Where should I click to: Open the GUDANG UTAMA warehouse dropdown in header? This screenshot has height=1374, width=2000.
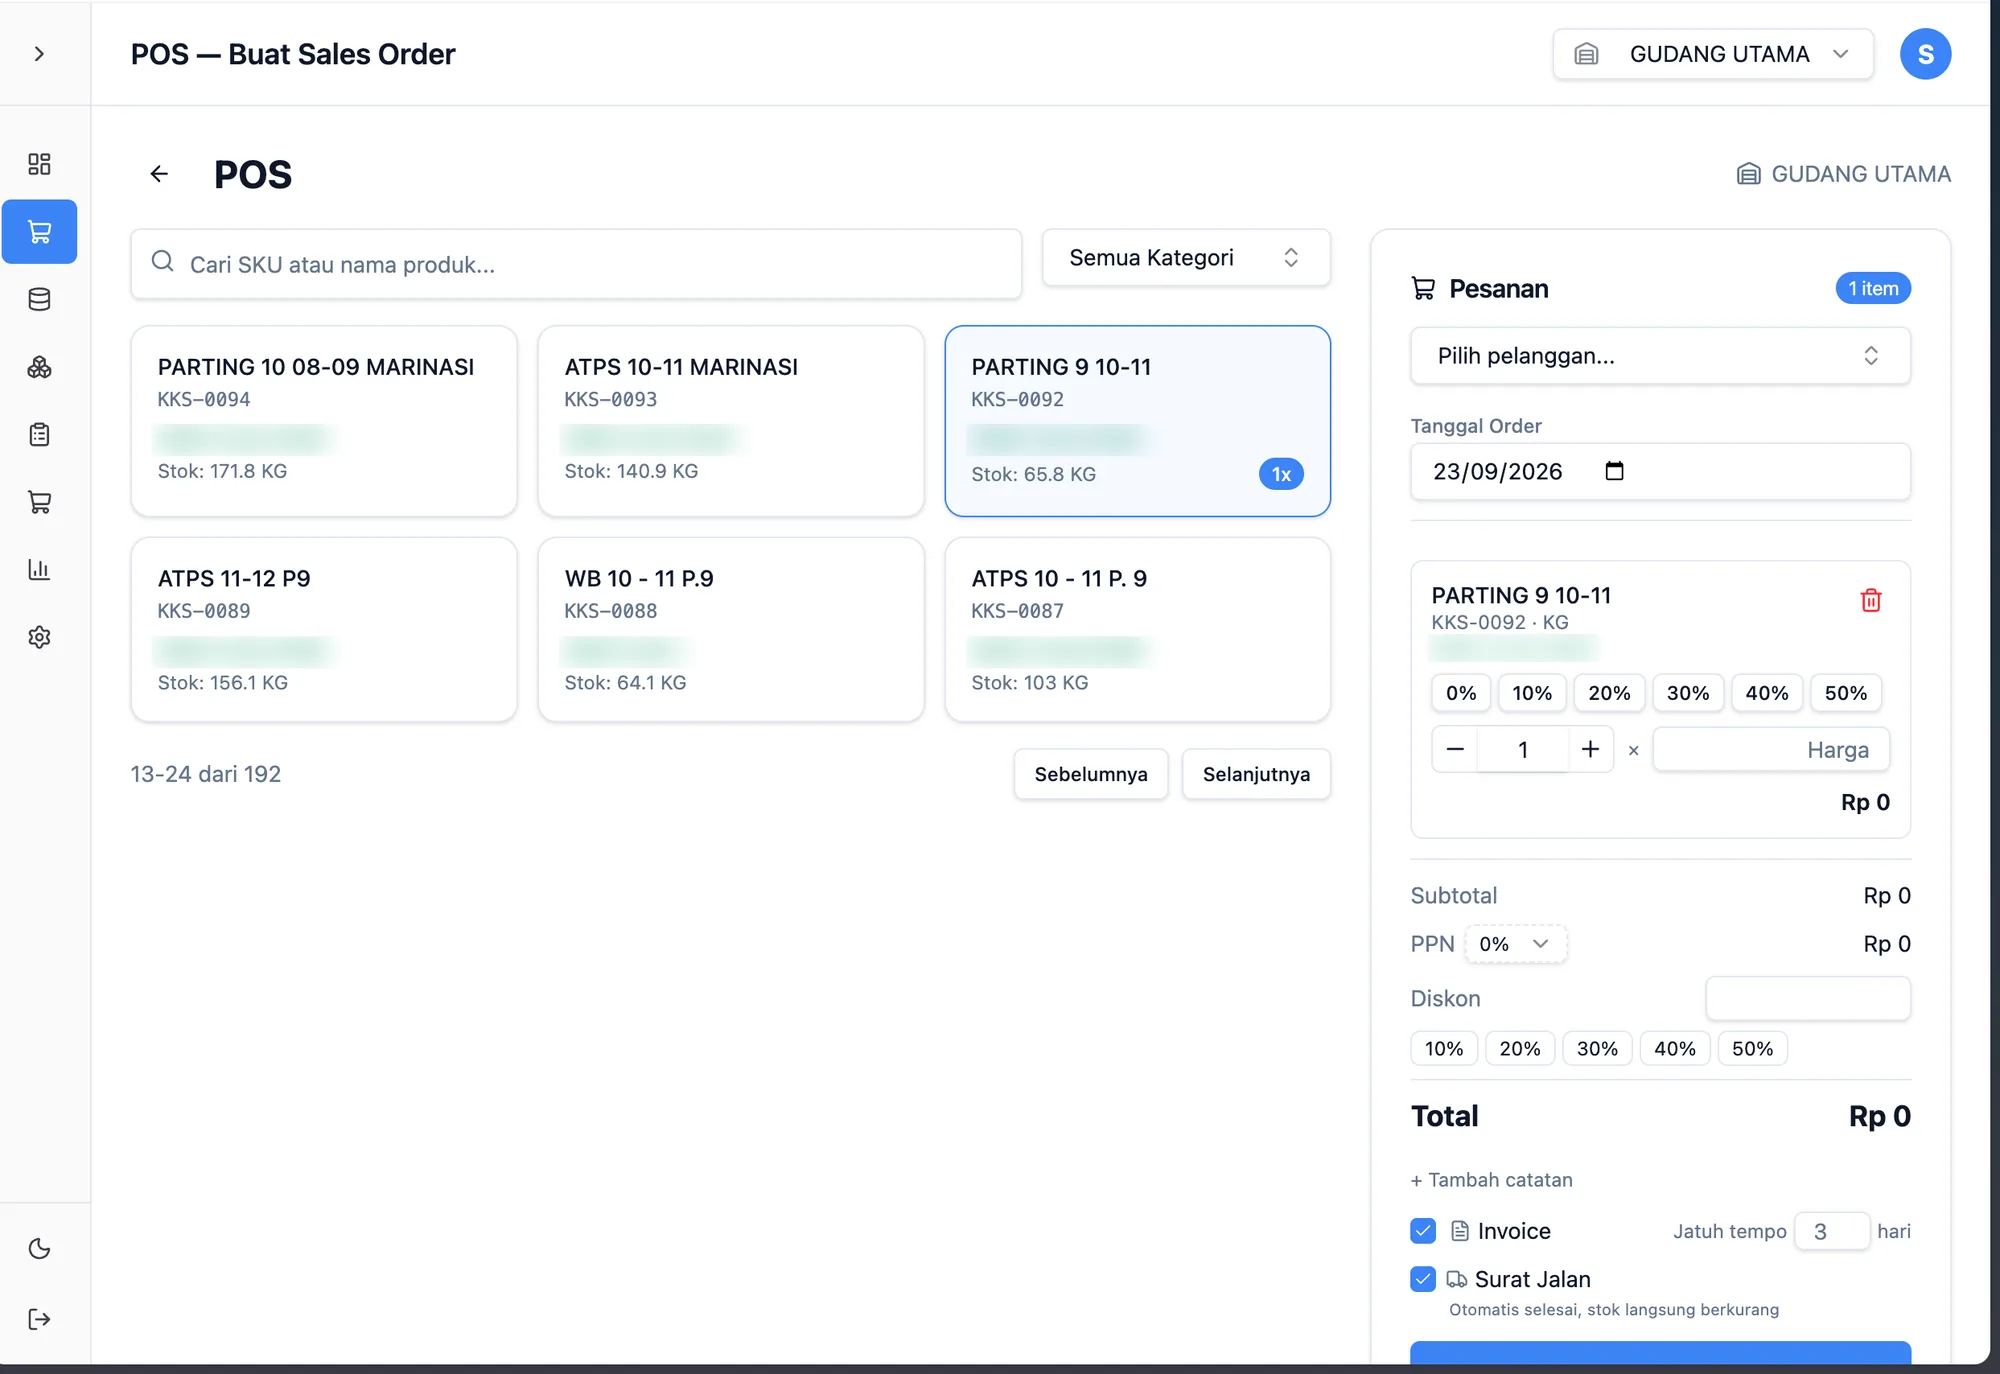coord(1713,54)
